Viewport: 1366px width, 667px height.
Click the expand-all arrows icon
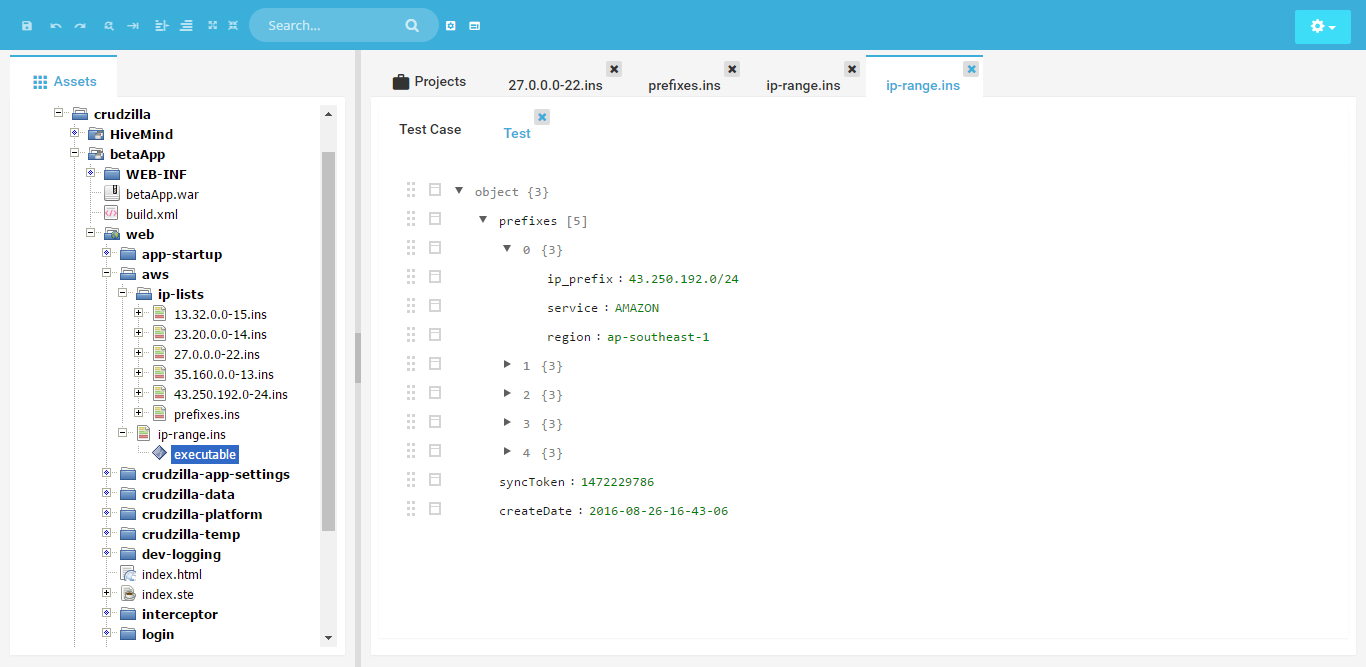pyautogui.click(x=212, y=26)
